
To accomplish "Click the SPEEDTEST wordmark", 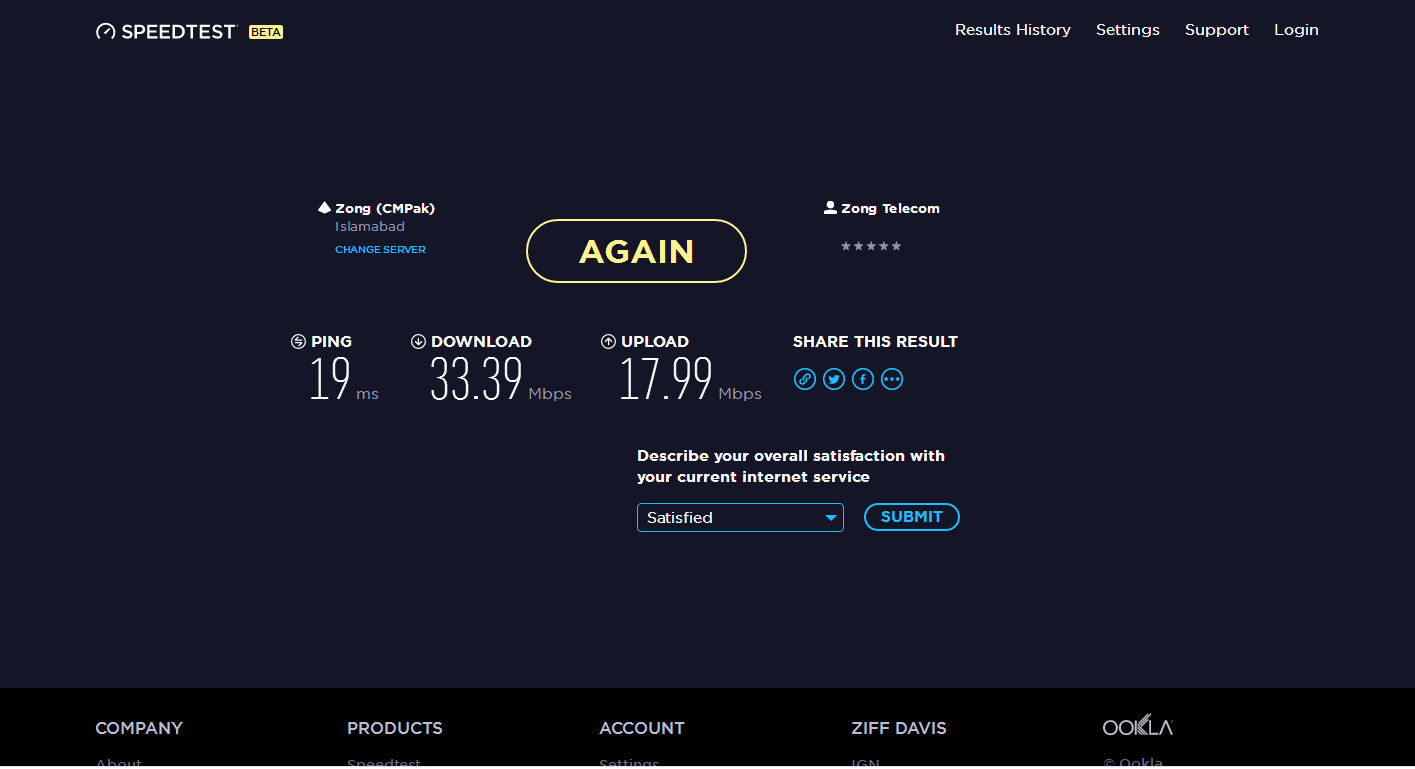I will [178, 32].
